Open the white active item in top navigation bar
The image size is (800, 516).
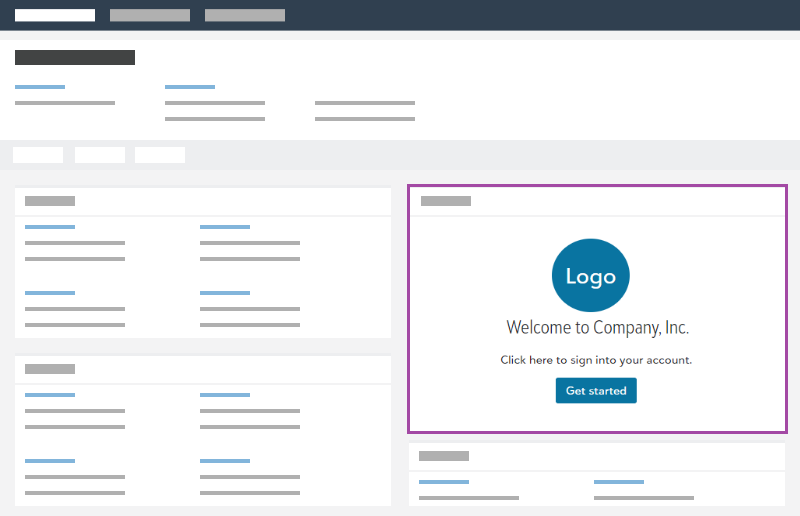55,15
